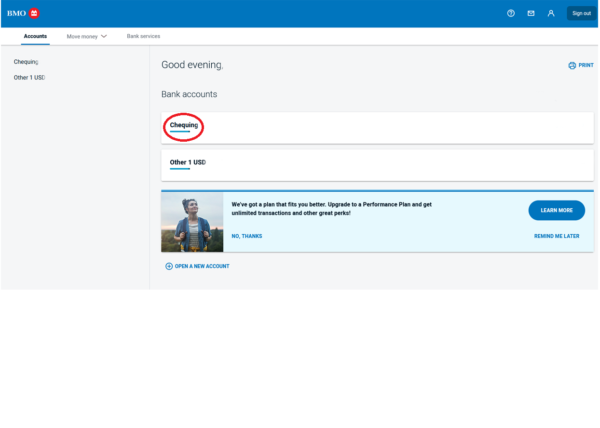Dismiss the offer with No, Thanks

pos(246,236)
